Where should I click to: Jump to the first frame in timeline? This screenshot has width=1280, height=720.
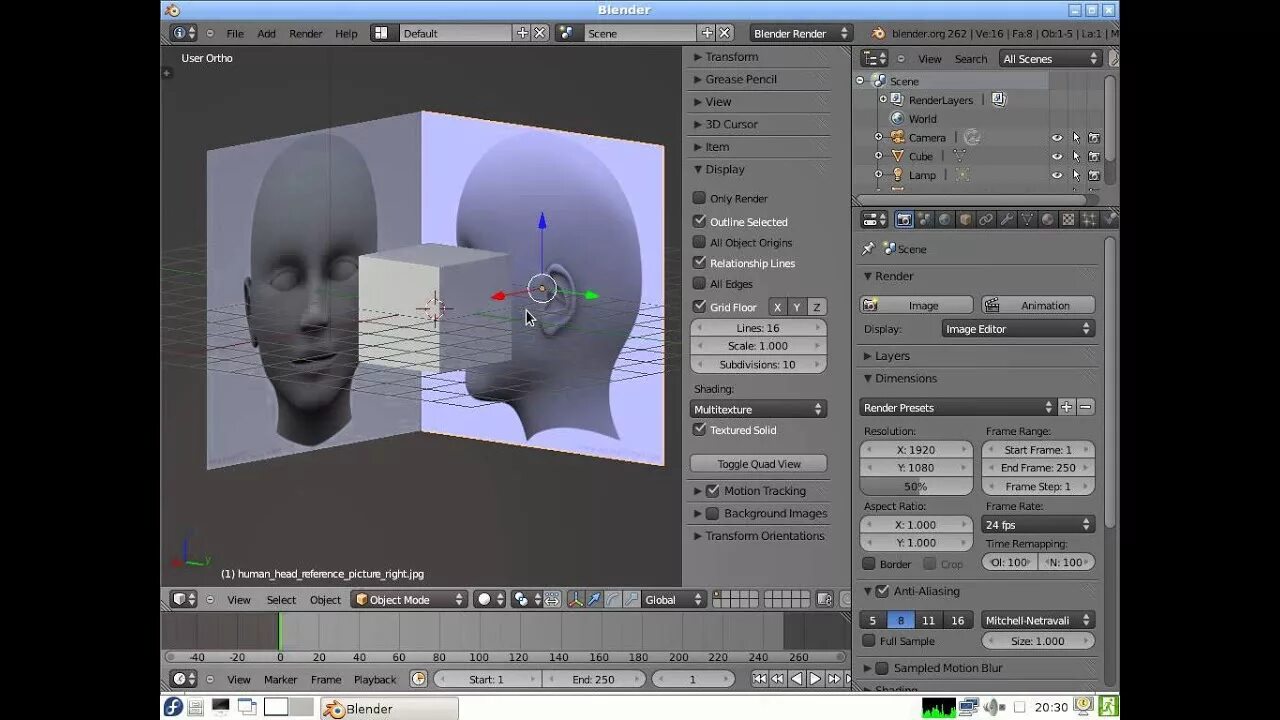pyautogui.click(x=760, y=679)
